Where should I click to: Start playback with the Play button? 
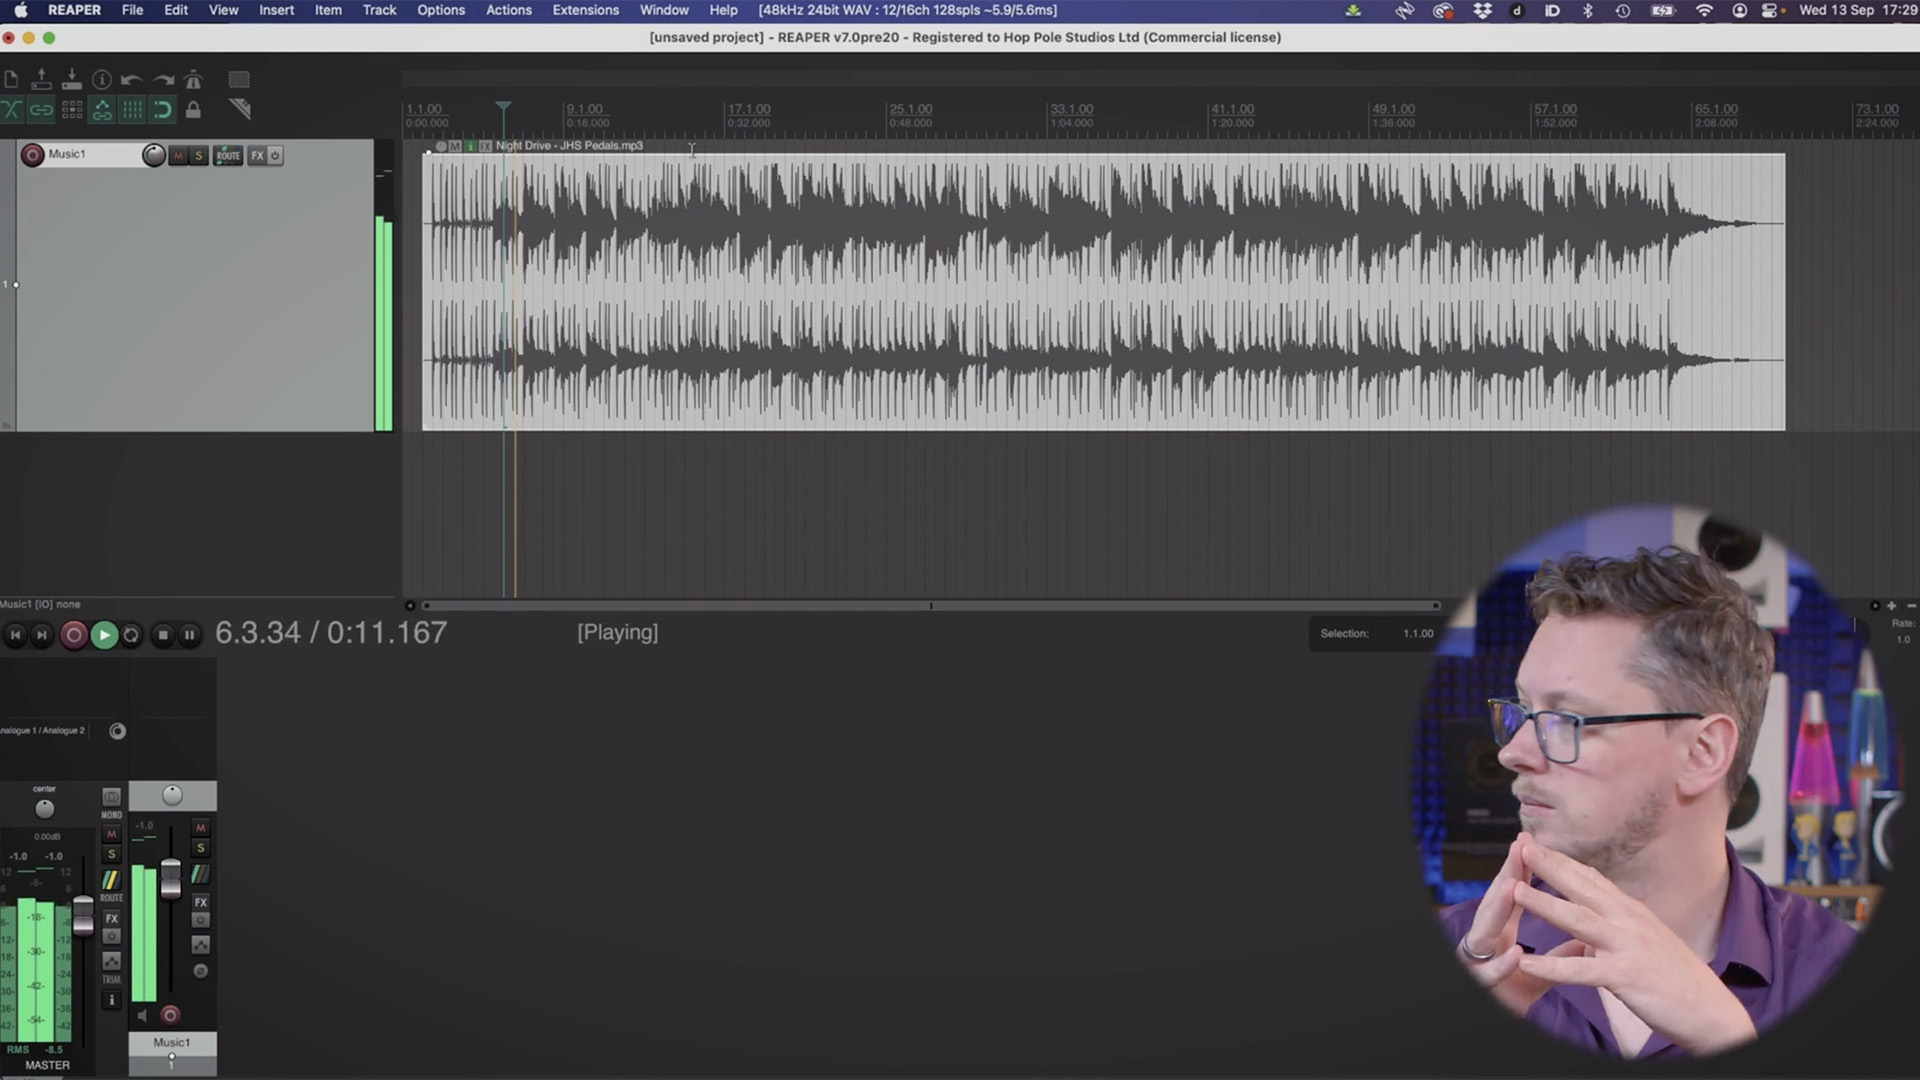click(x=104, y=634)
